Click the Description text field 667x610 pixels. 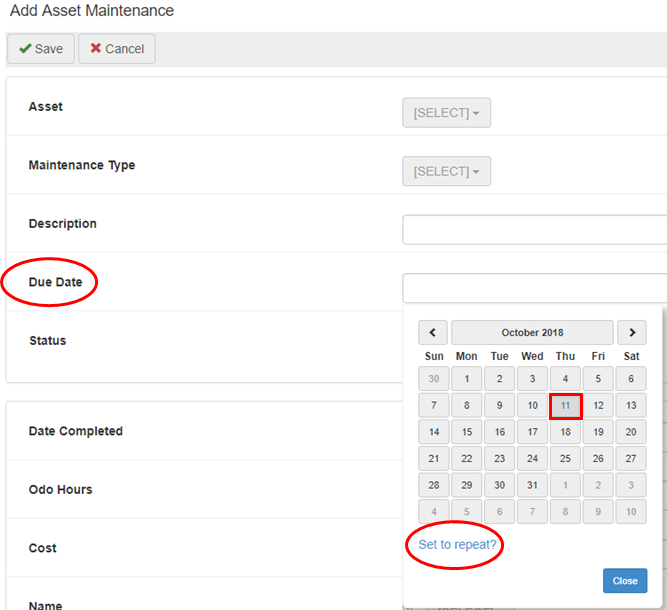534,230
